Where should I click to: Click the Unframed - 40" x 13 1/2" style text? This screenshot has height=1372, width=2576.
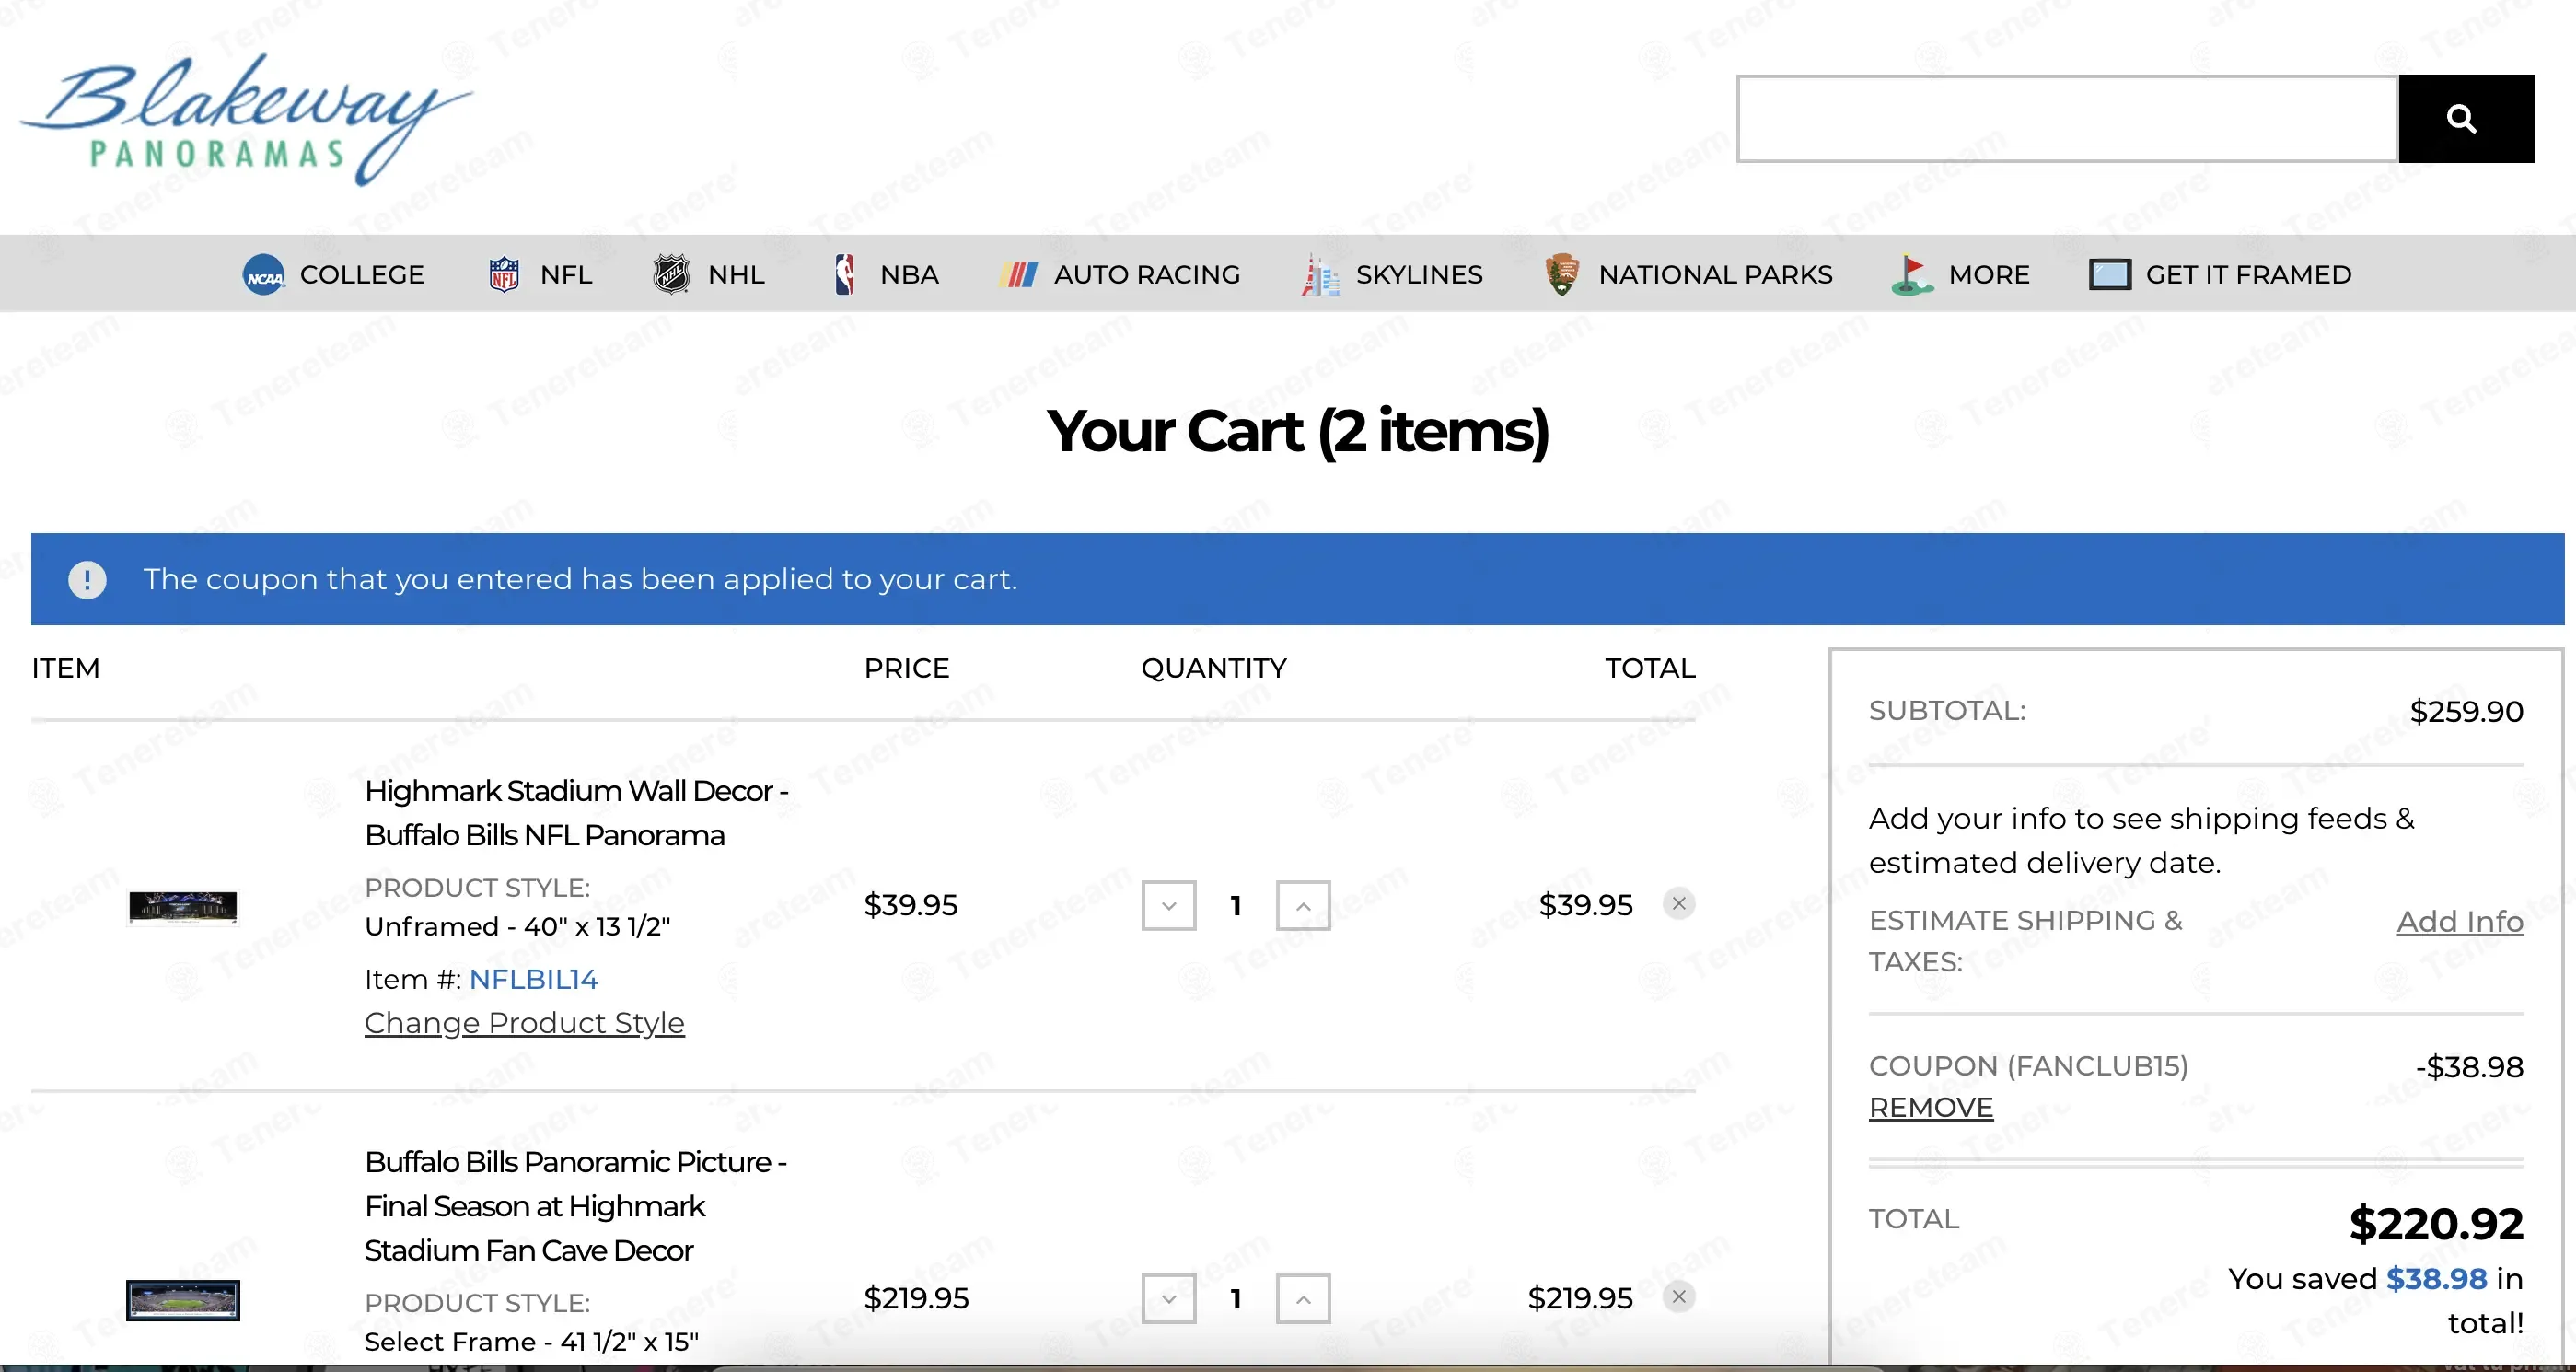pos(517,927)
